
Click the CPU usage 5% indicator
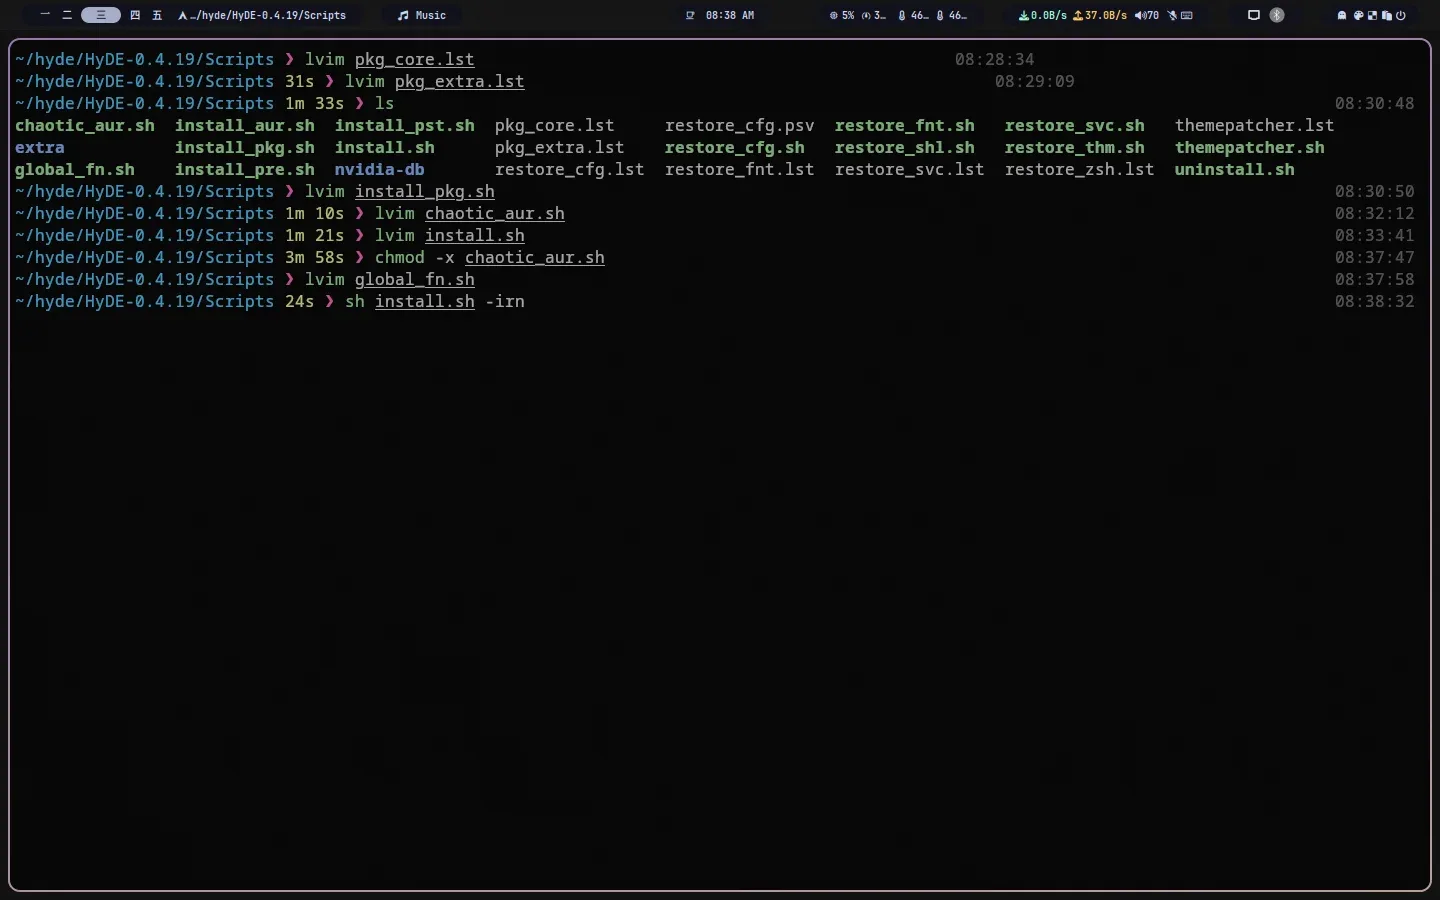(x=841, y=15)
